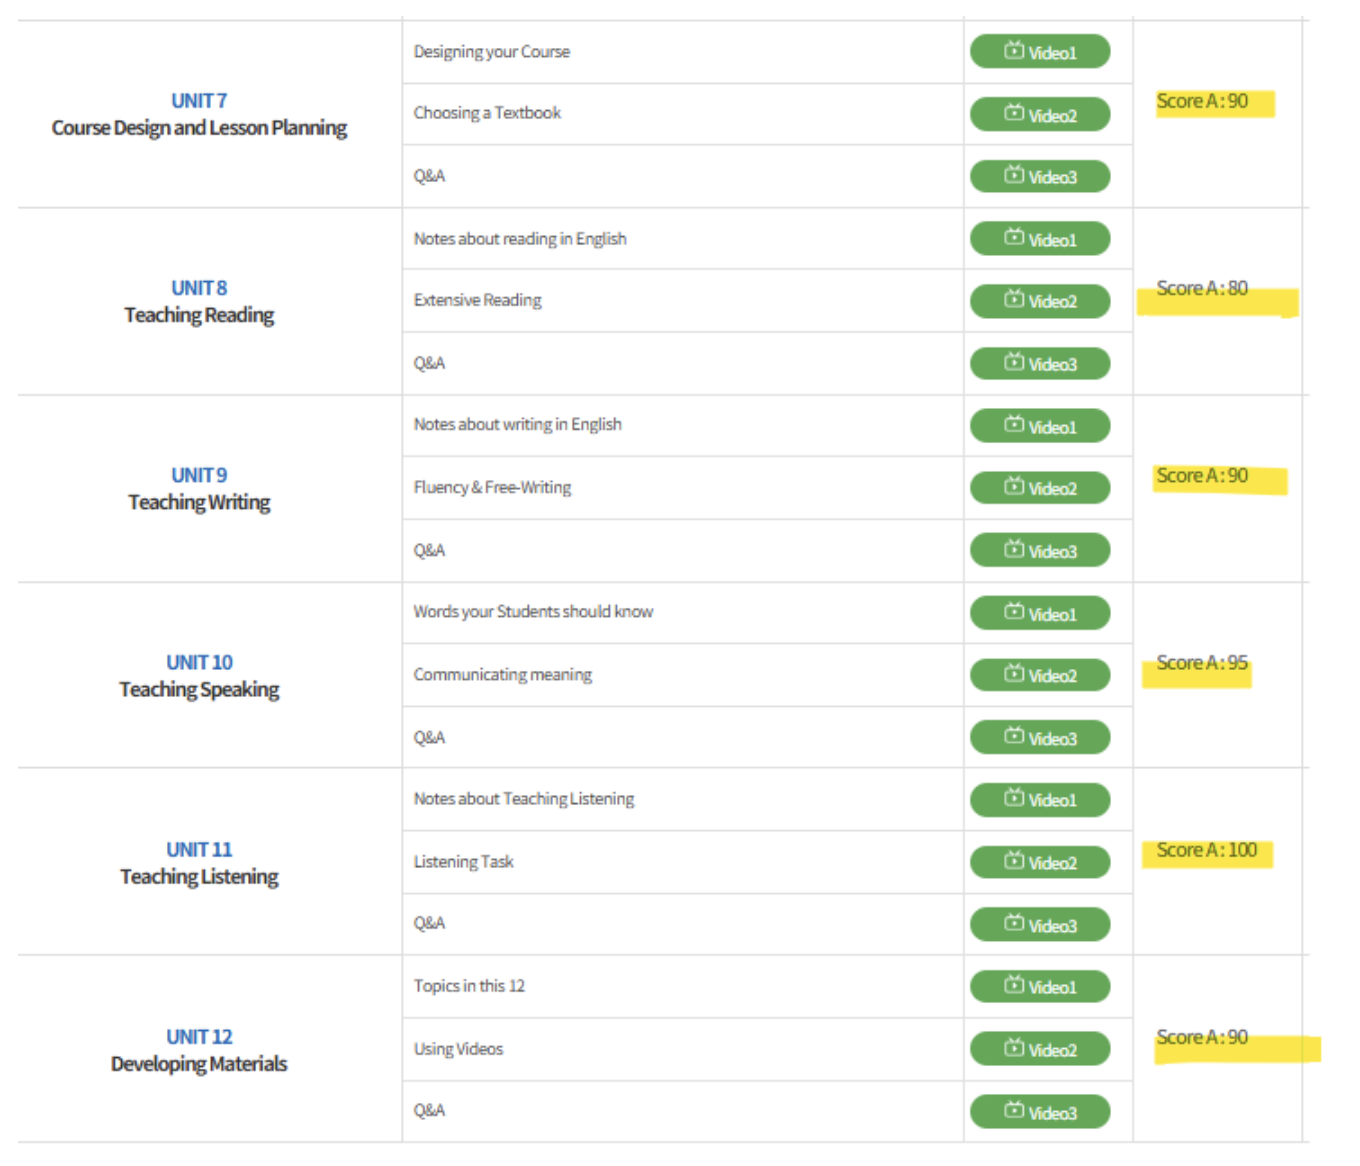Select the UNIT 10 heading
Image resolution: width=1360 pixels, height=1166 pixels.
coord(199,662)
